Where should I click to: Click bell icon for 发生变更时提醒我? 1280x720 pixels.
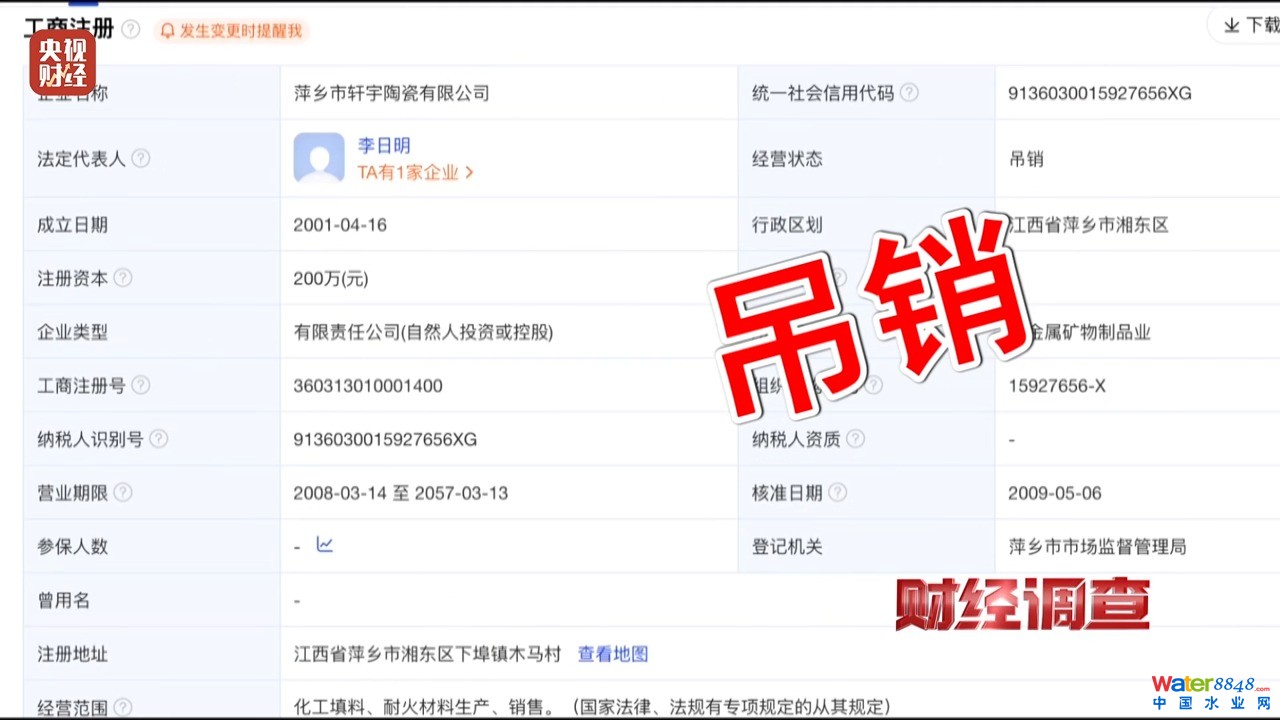(167, 31)
